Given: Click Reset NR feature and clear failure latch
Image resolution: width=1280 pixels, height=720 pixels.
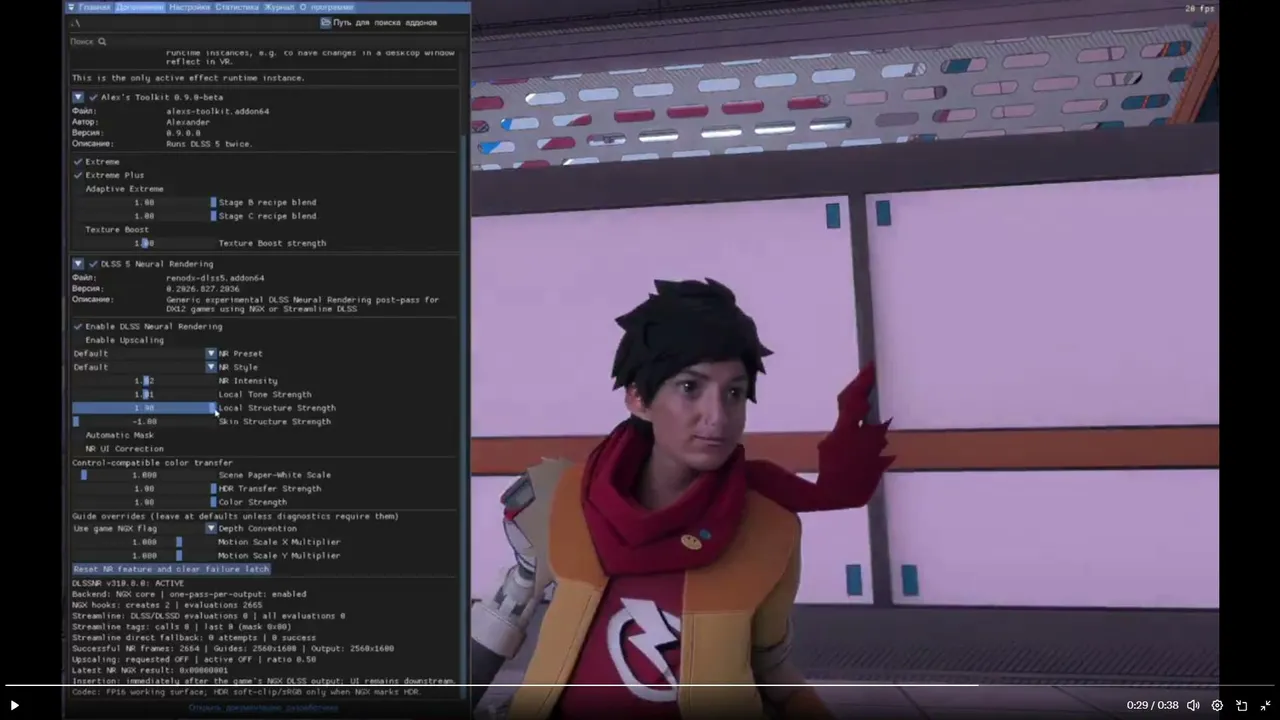Looking at the screenshot, I should (171, 569).
